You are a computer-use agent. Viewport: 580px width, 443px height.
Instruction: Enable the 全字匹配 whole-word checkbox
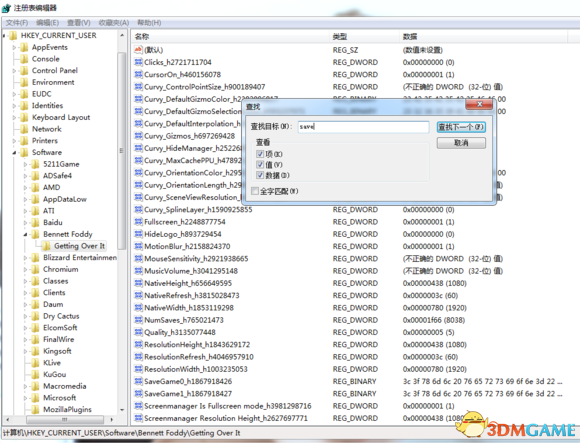[x=255, y=191]
